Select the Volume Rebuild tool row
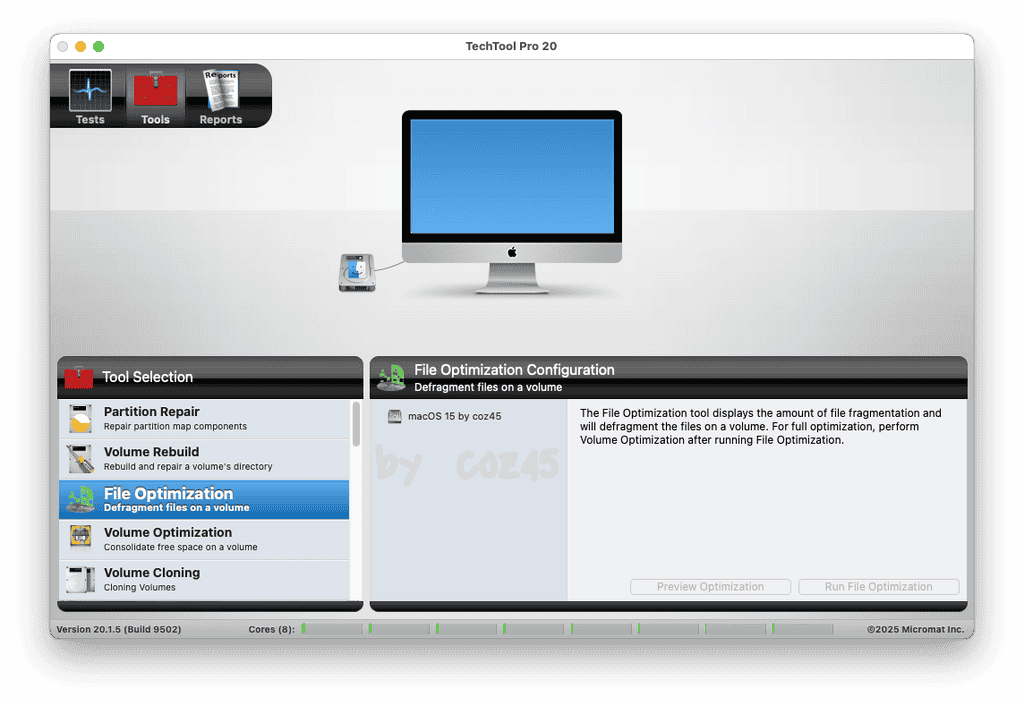 point(204,459)
